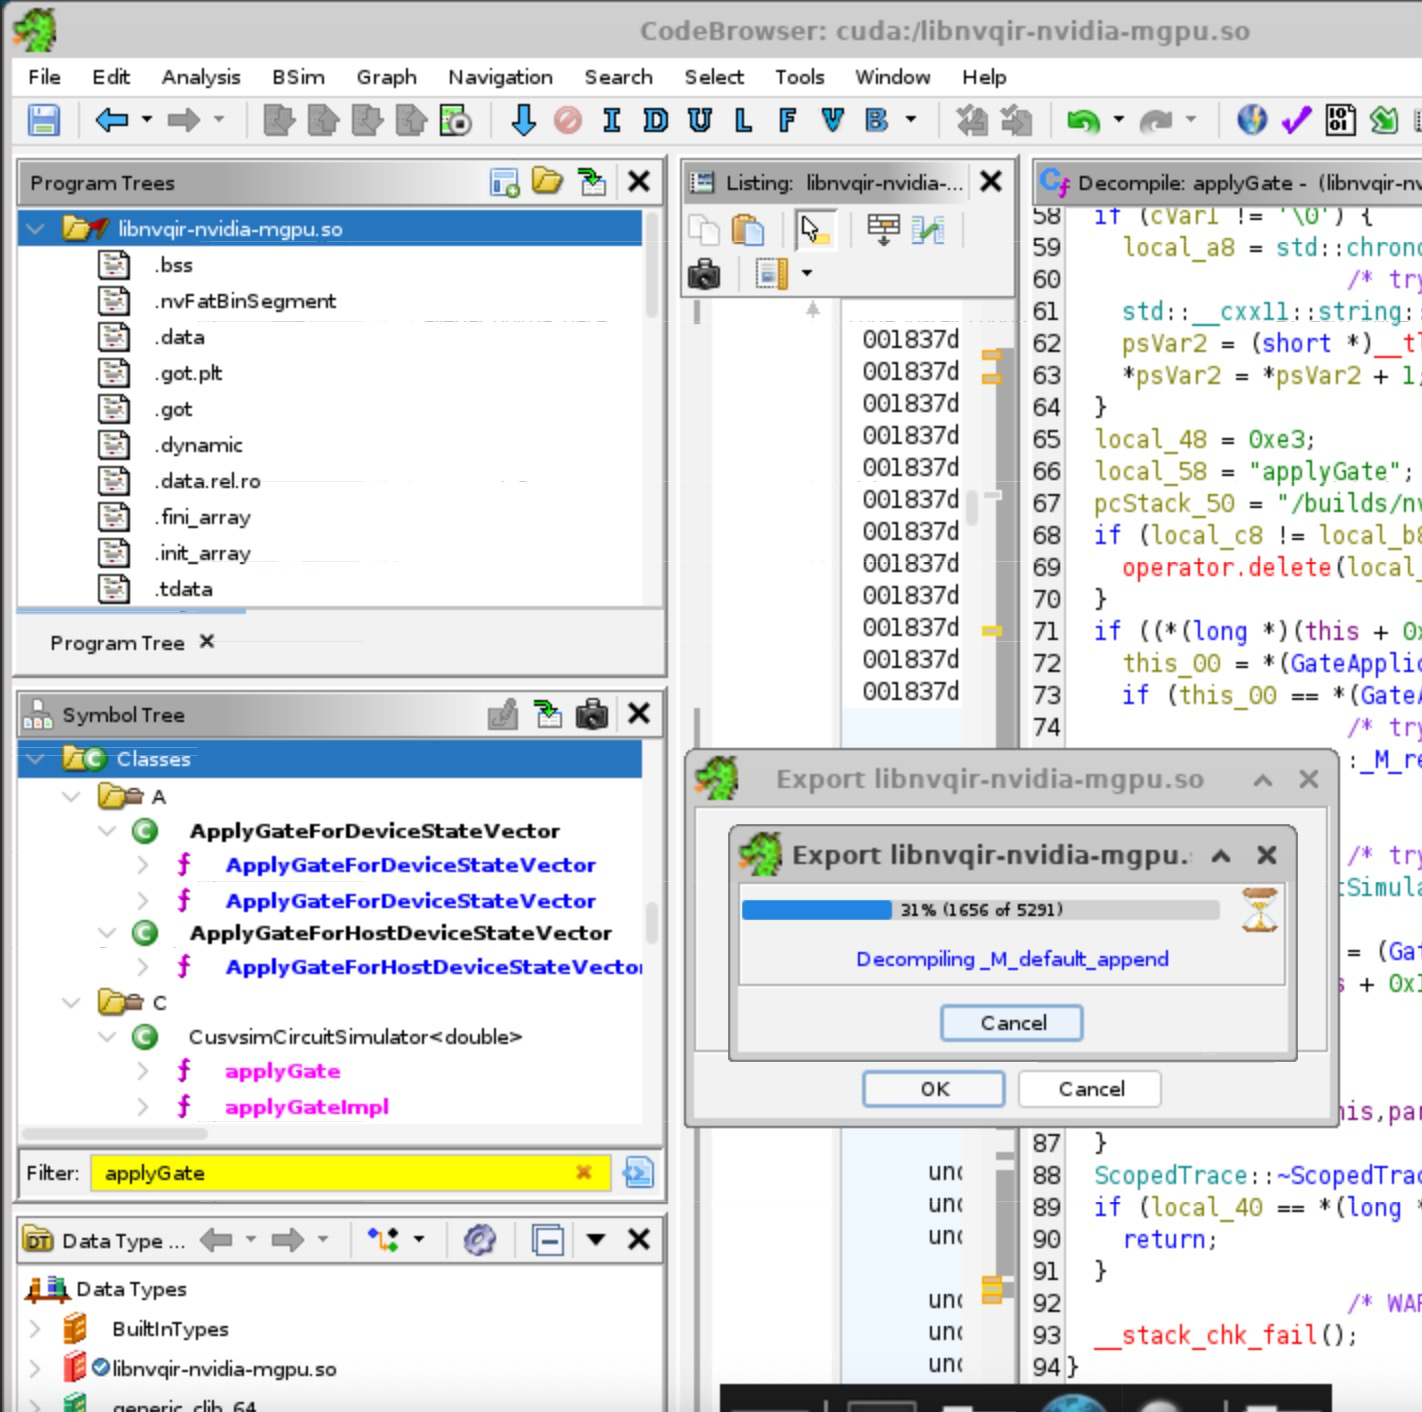Click the purple checkmark toolbar icon
1422x1412 pixels.
1296,121
